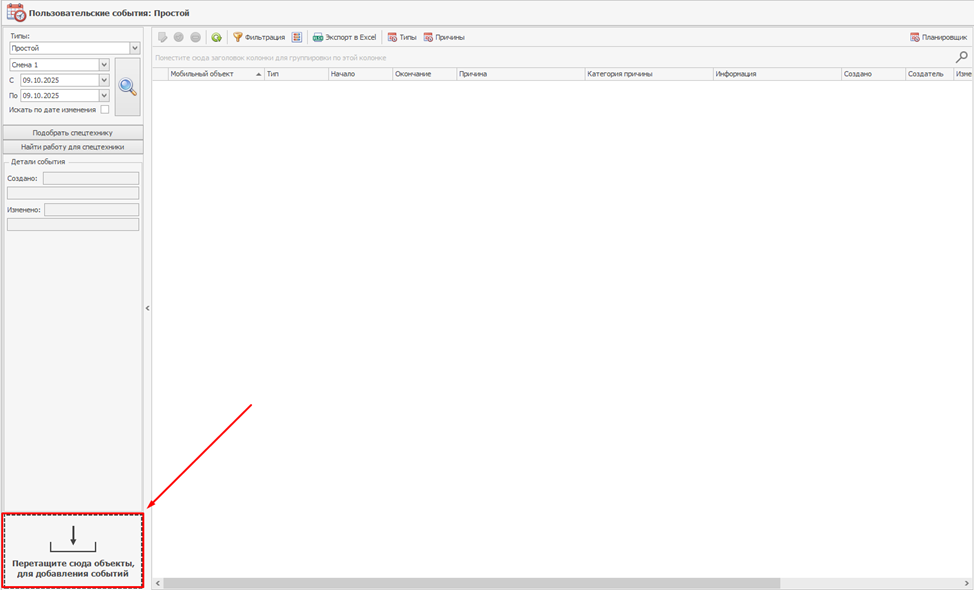Click the Подобрать спецтехнику button
Viewport: 974px width, 590px height.
(73, 132)
